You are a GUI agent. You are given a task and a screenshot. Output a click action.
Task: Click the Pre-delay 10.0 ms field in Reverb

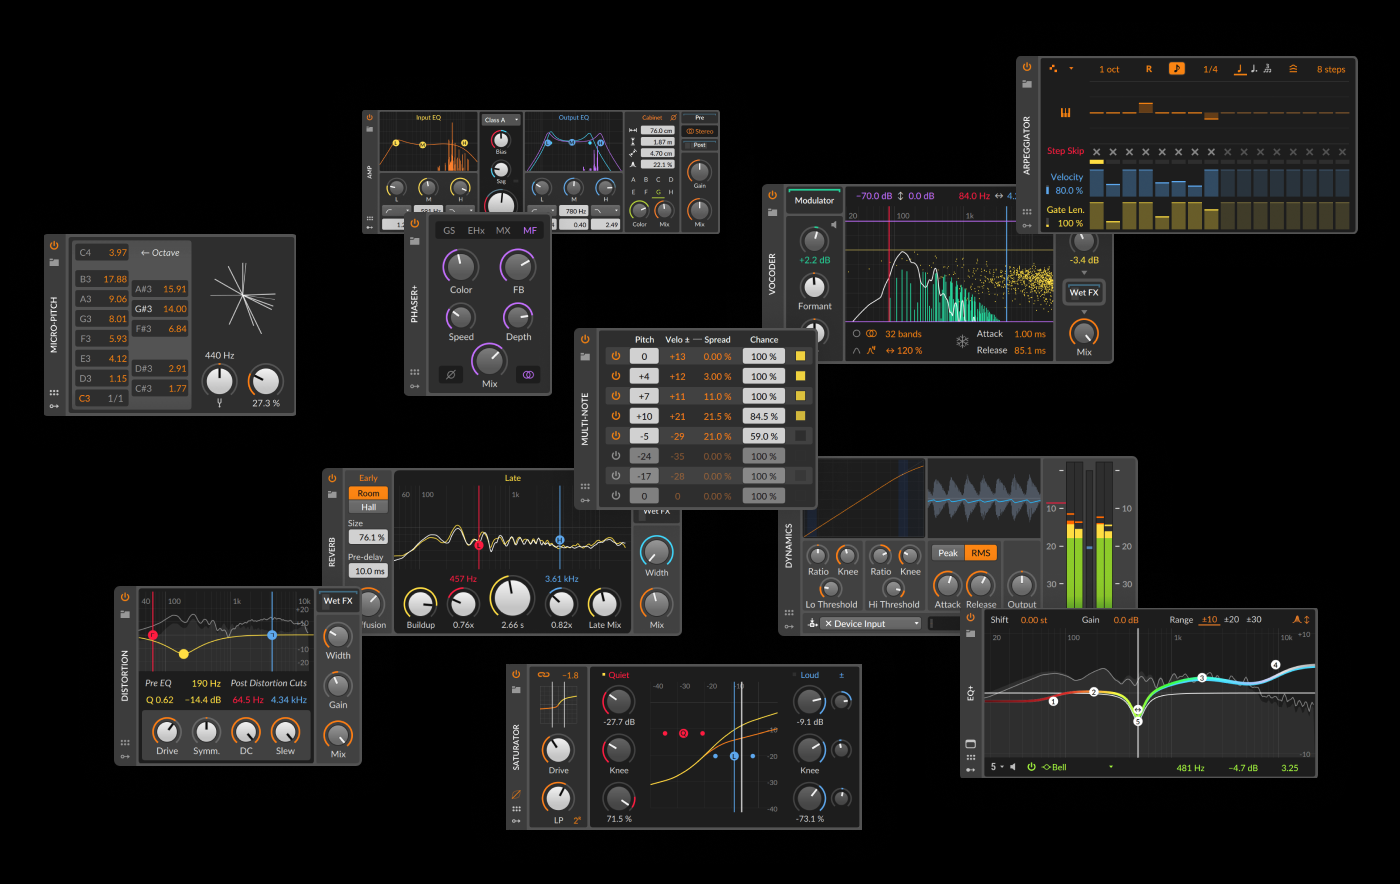[368, 571]
